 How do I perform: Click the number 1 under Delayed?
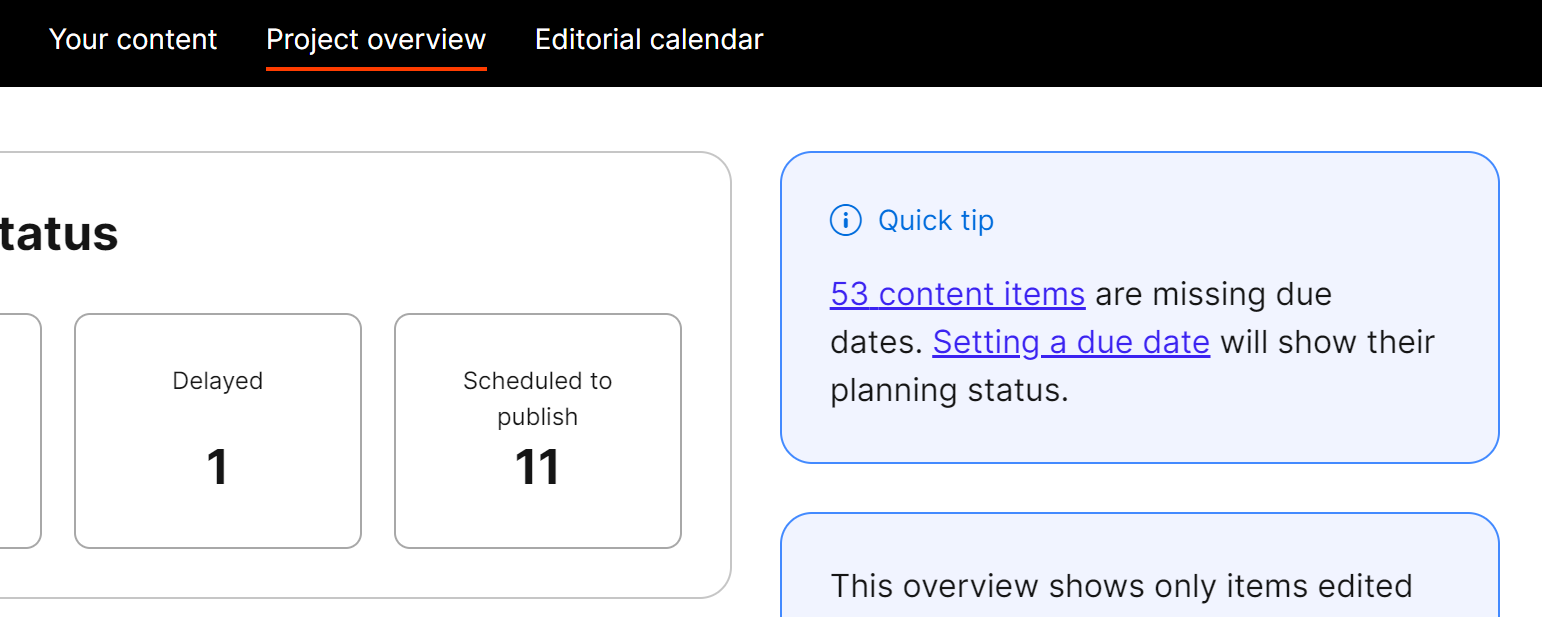pos(217,466)
